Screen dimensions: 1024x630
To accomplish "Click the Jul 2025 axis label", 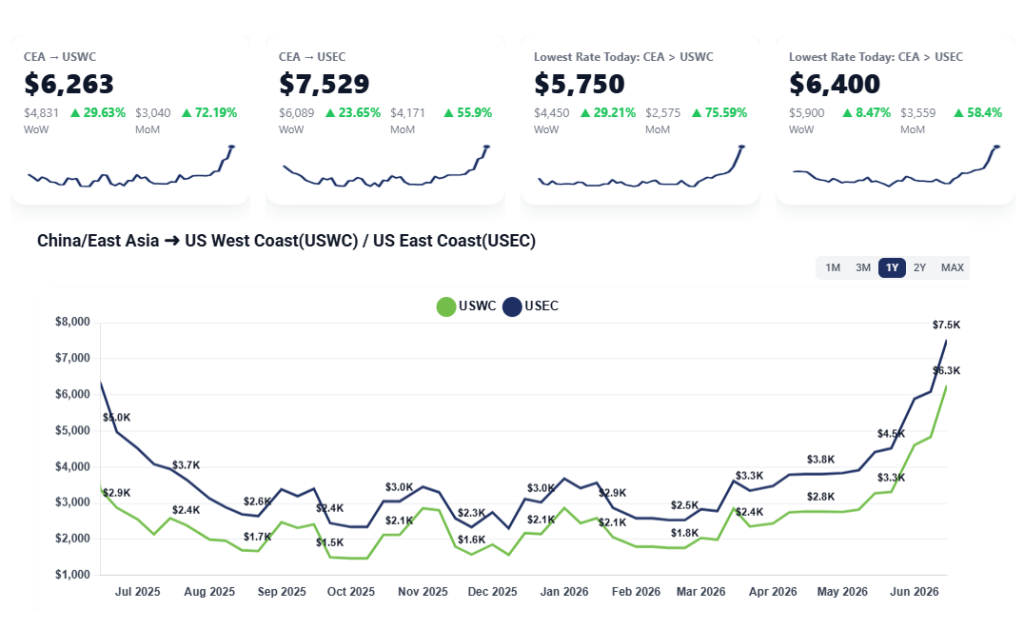I will 137,591.
